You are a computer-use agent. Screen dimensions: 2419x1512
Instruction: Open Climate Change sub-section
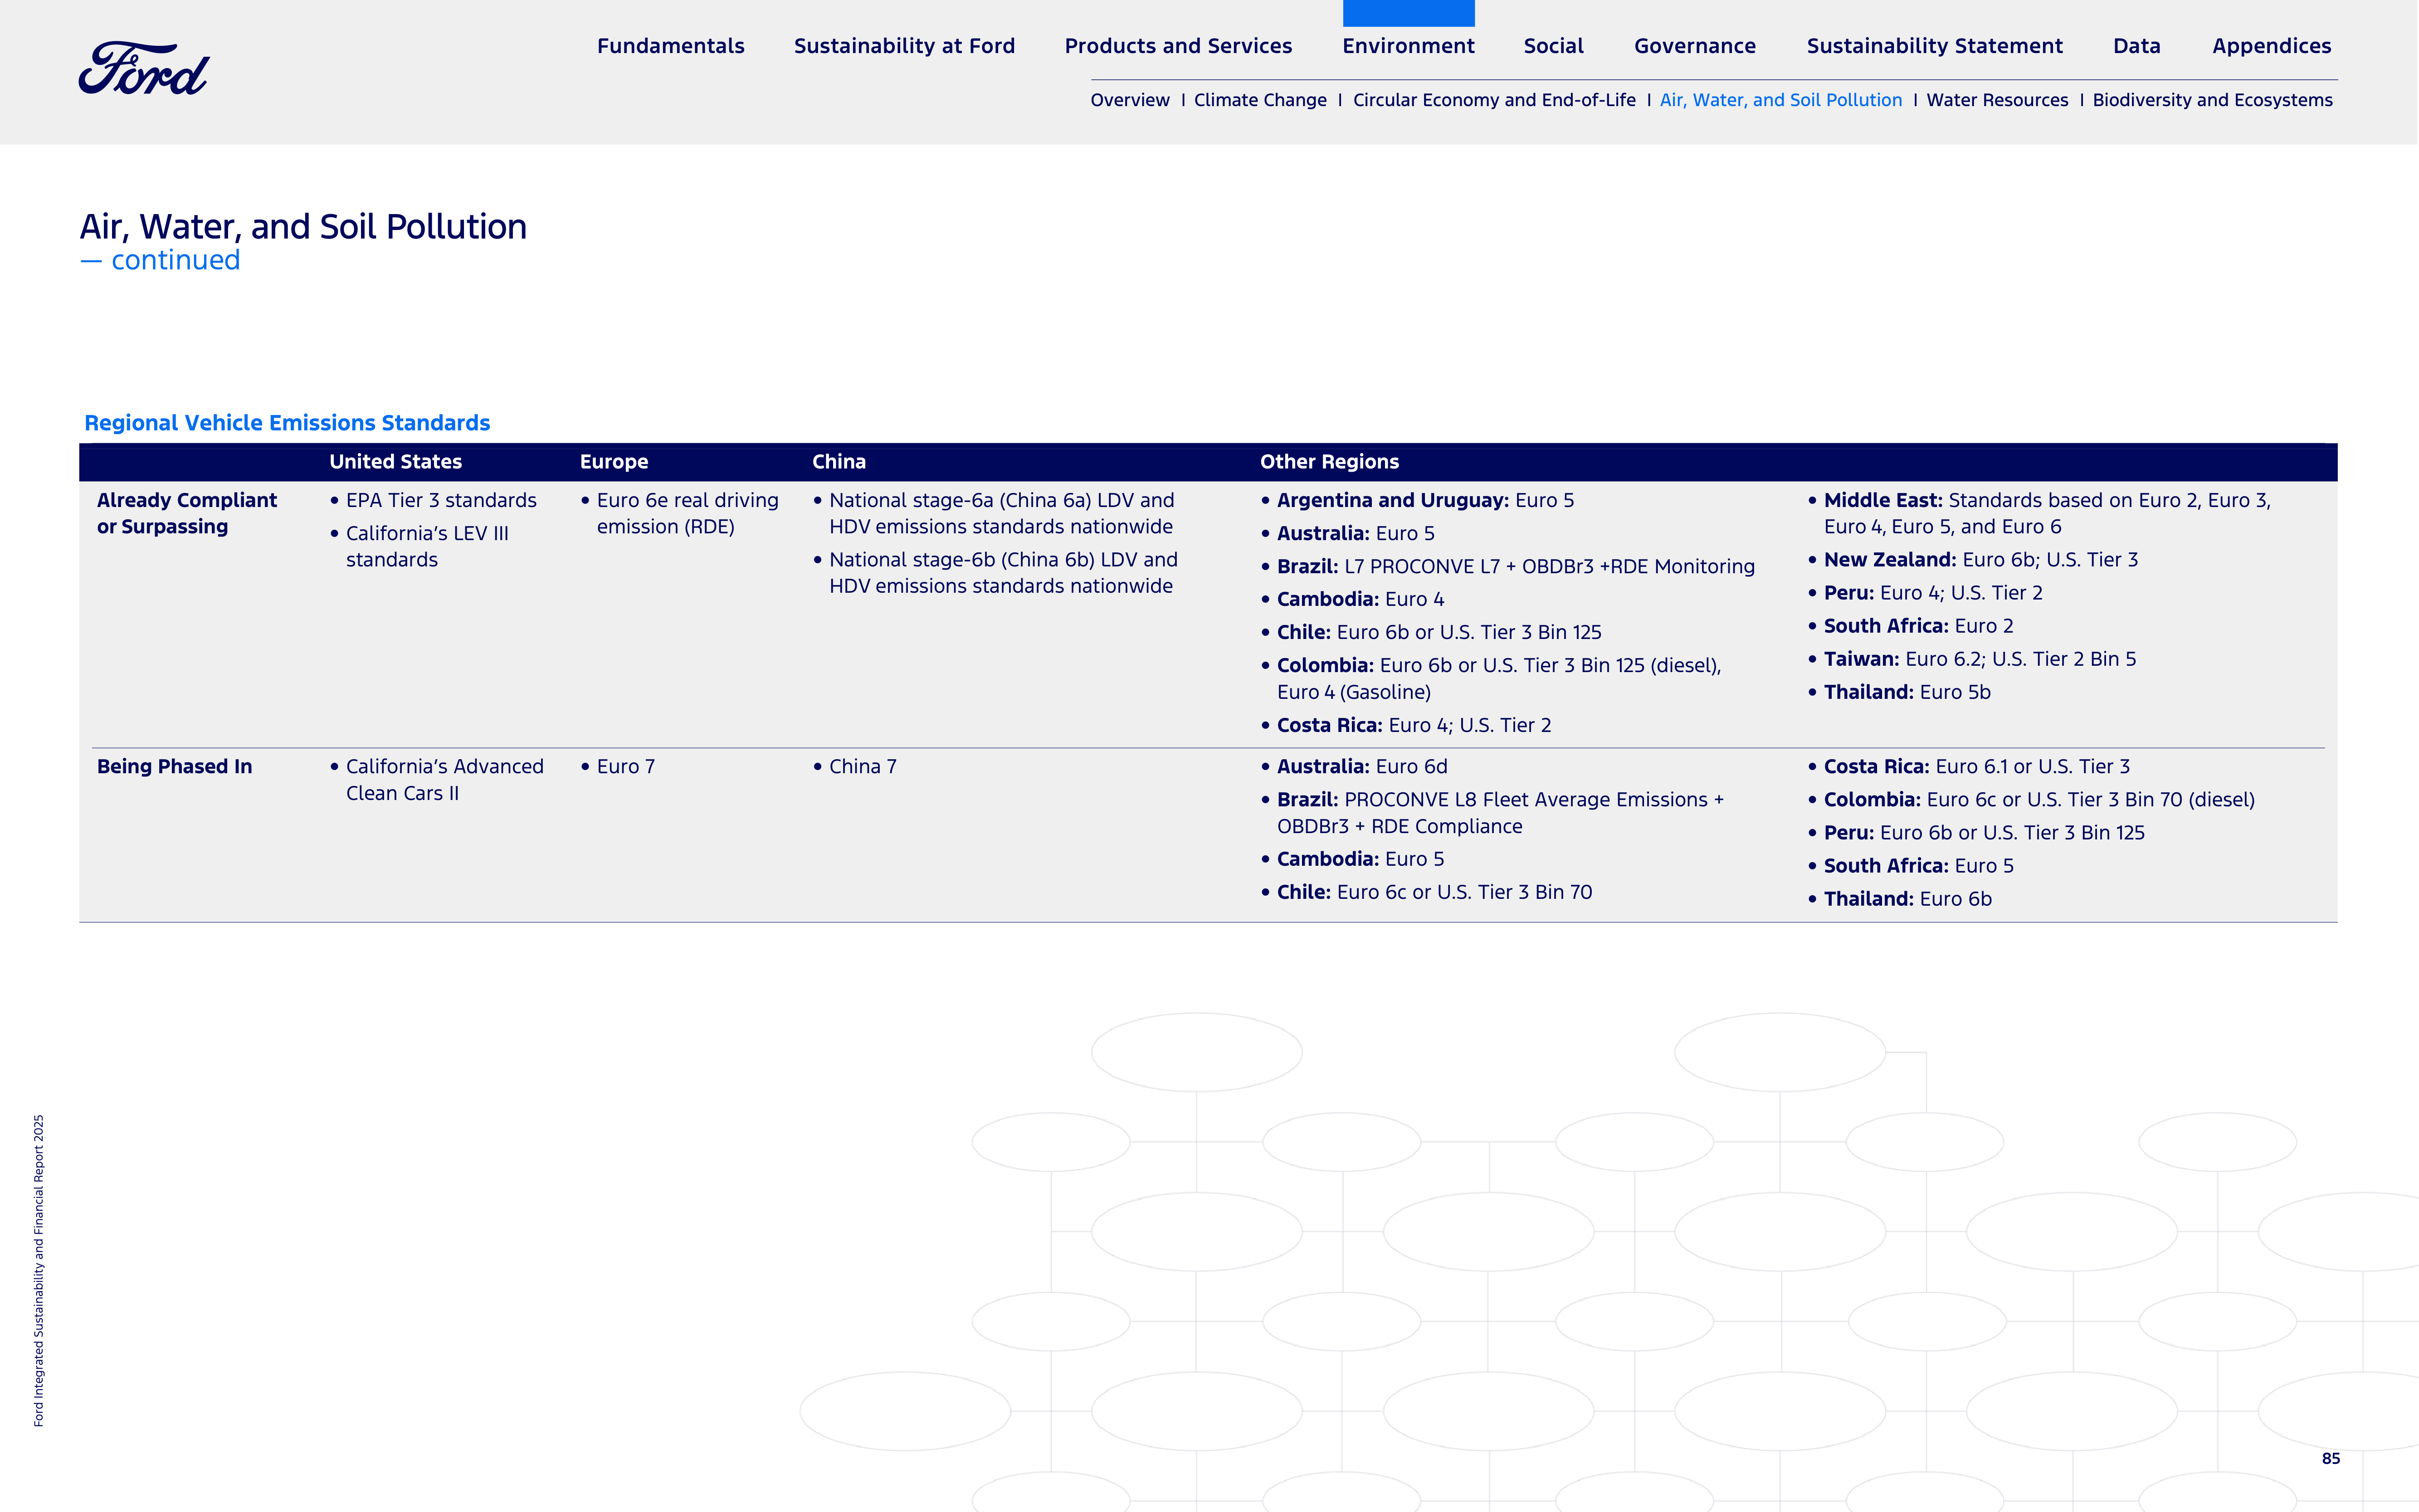pyautogui.click(x=1260, y=100)
